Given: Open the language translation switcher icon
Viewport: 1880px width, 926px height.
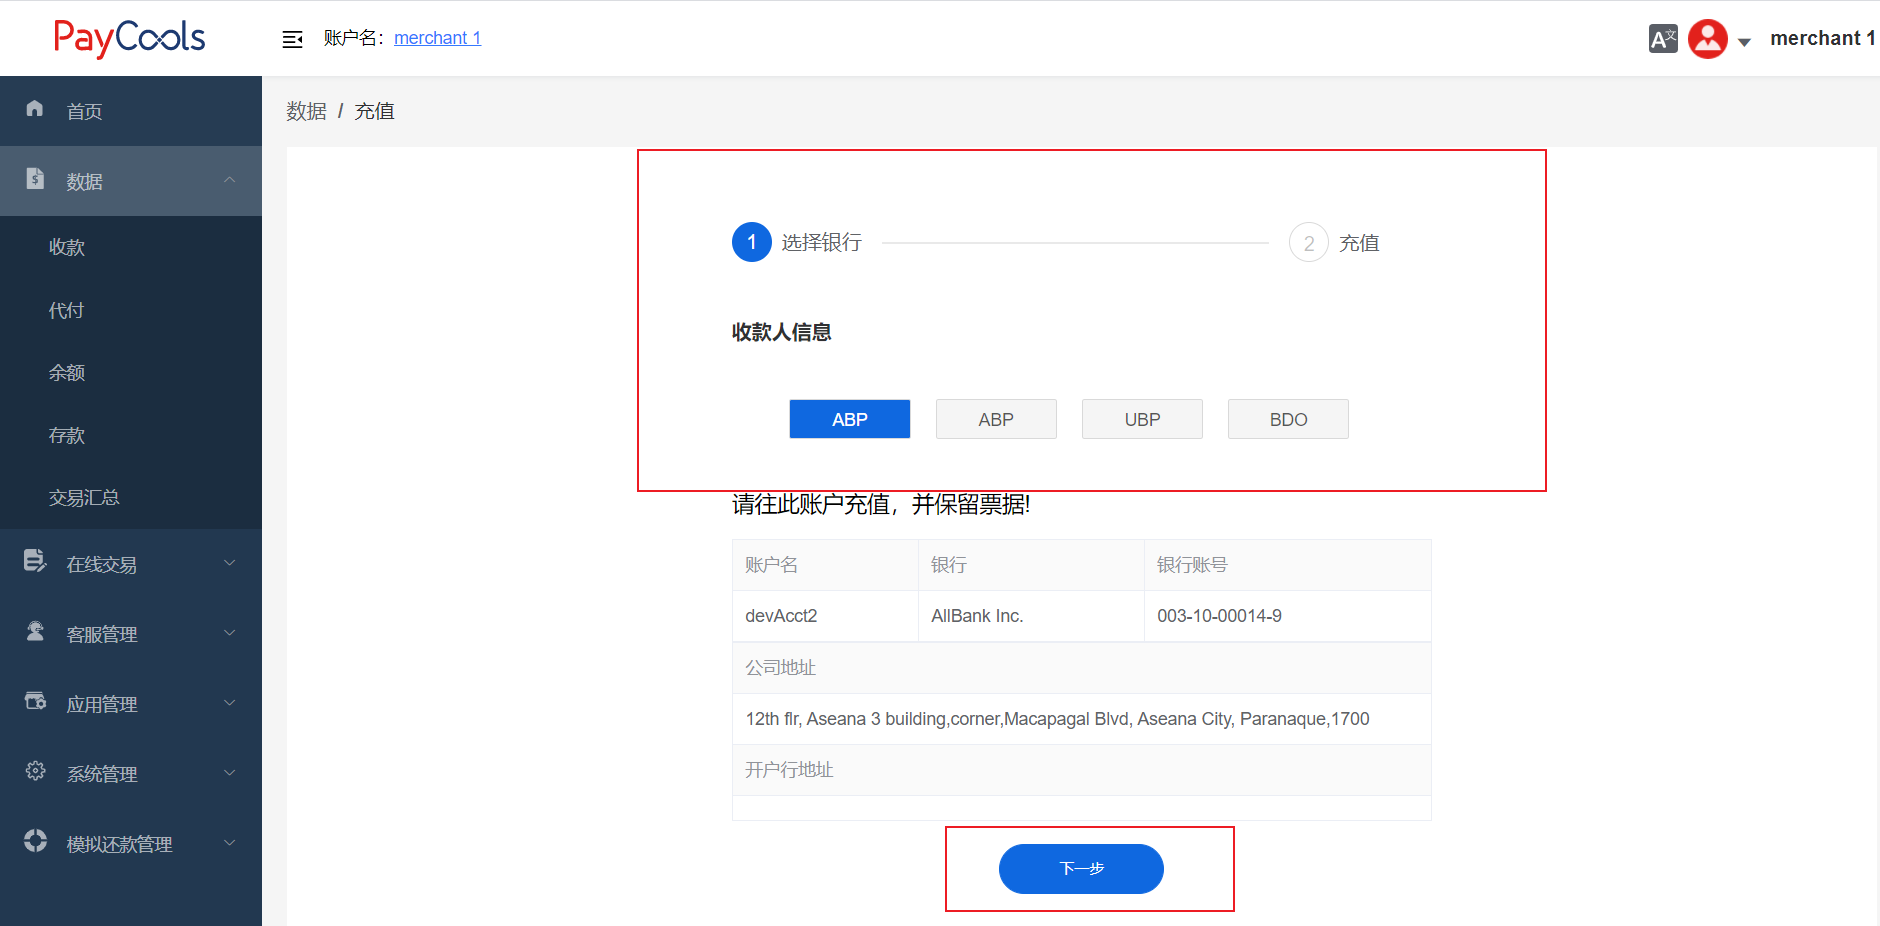Looking at the screenshot, I should point(1662,39).
